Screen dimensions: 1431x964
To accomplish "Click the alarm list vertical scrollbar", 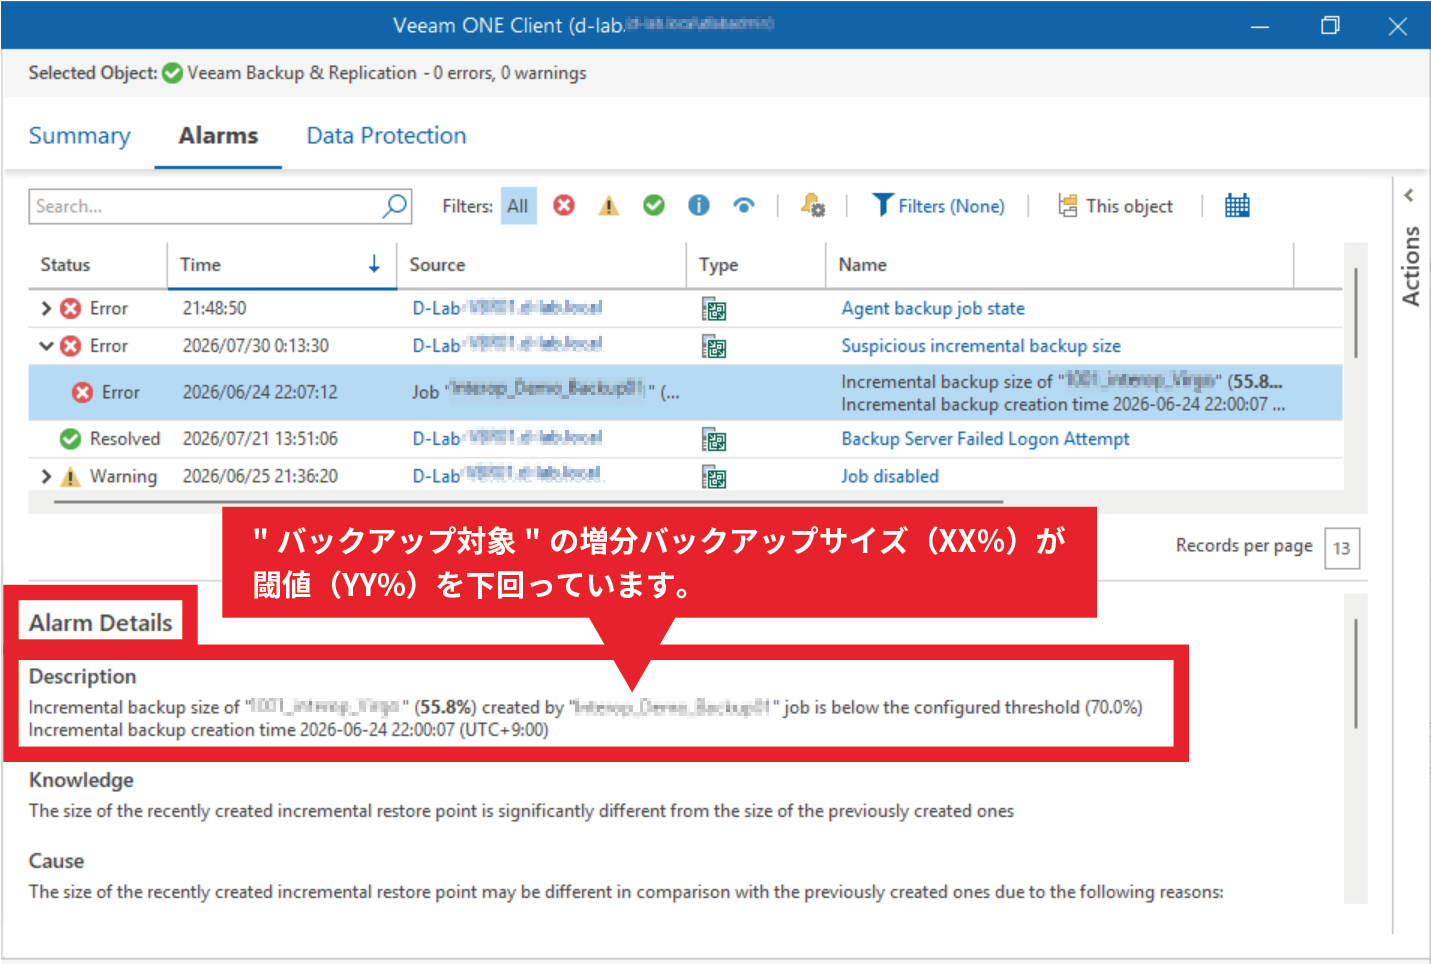I will click(1356, 313).
